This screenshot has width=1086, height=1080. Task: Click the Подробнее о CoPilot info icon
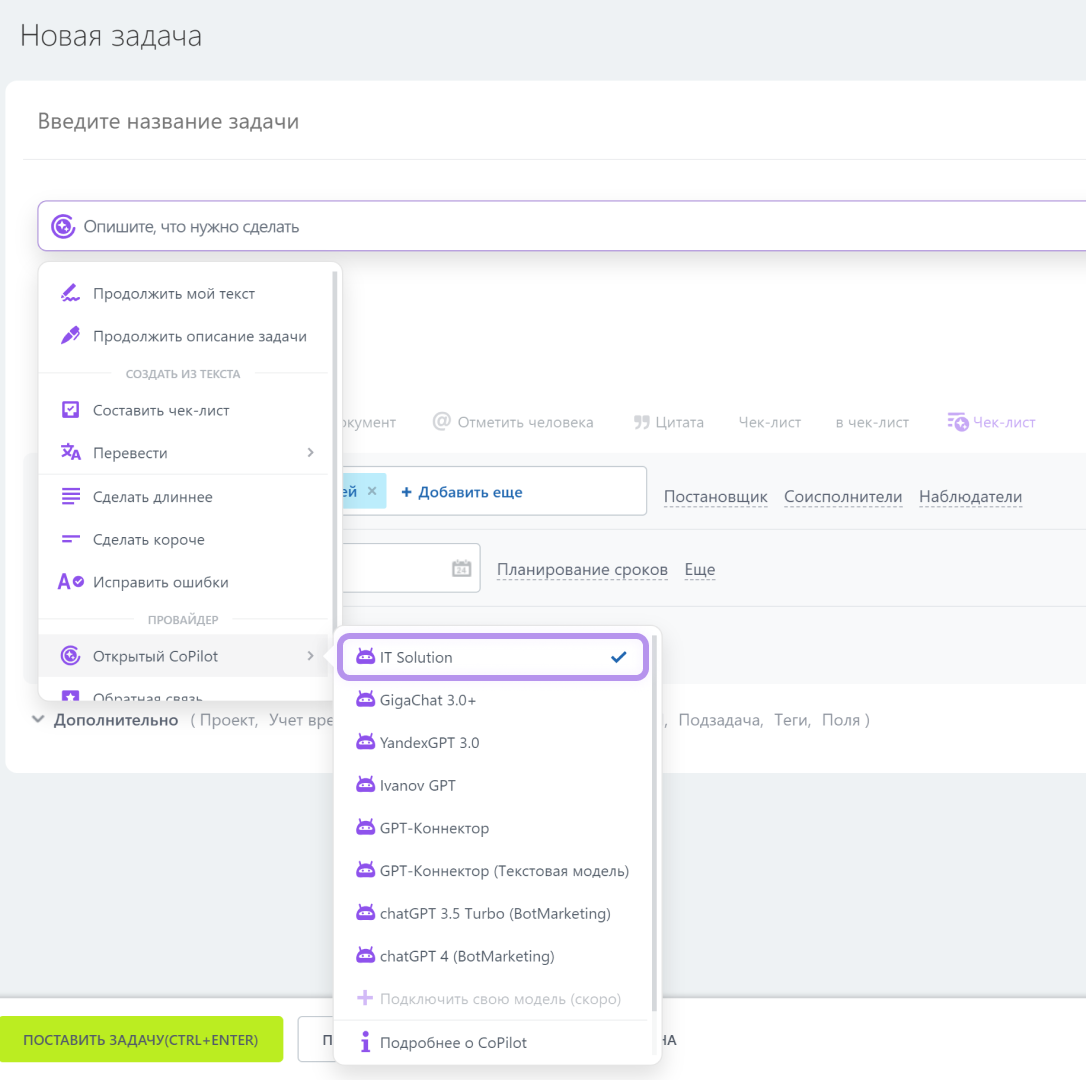(365, 1042)
